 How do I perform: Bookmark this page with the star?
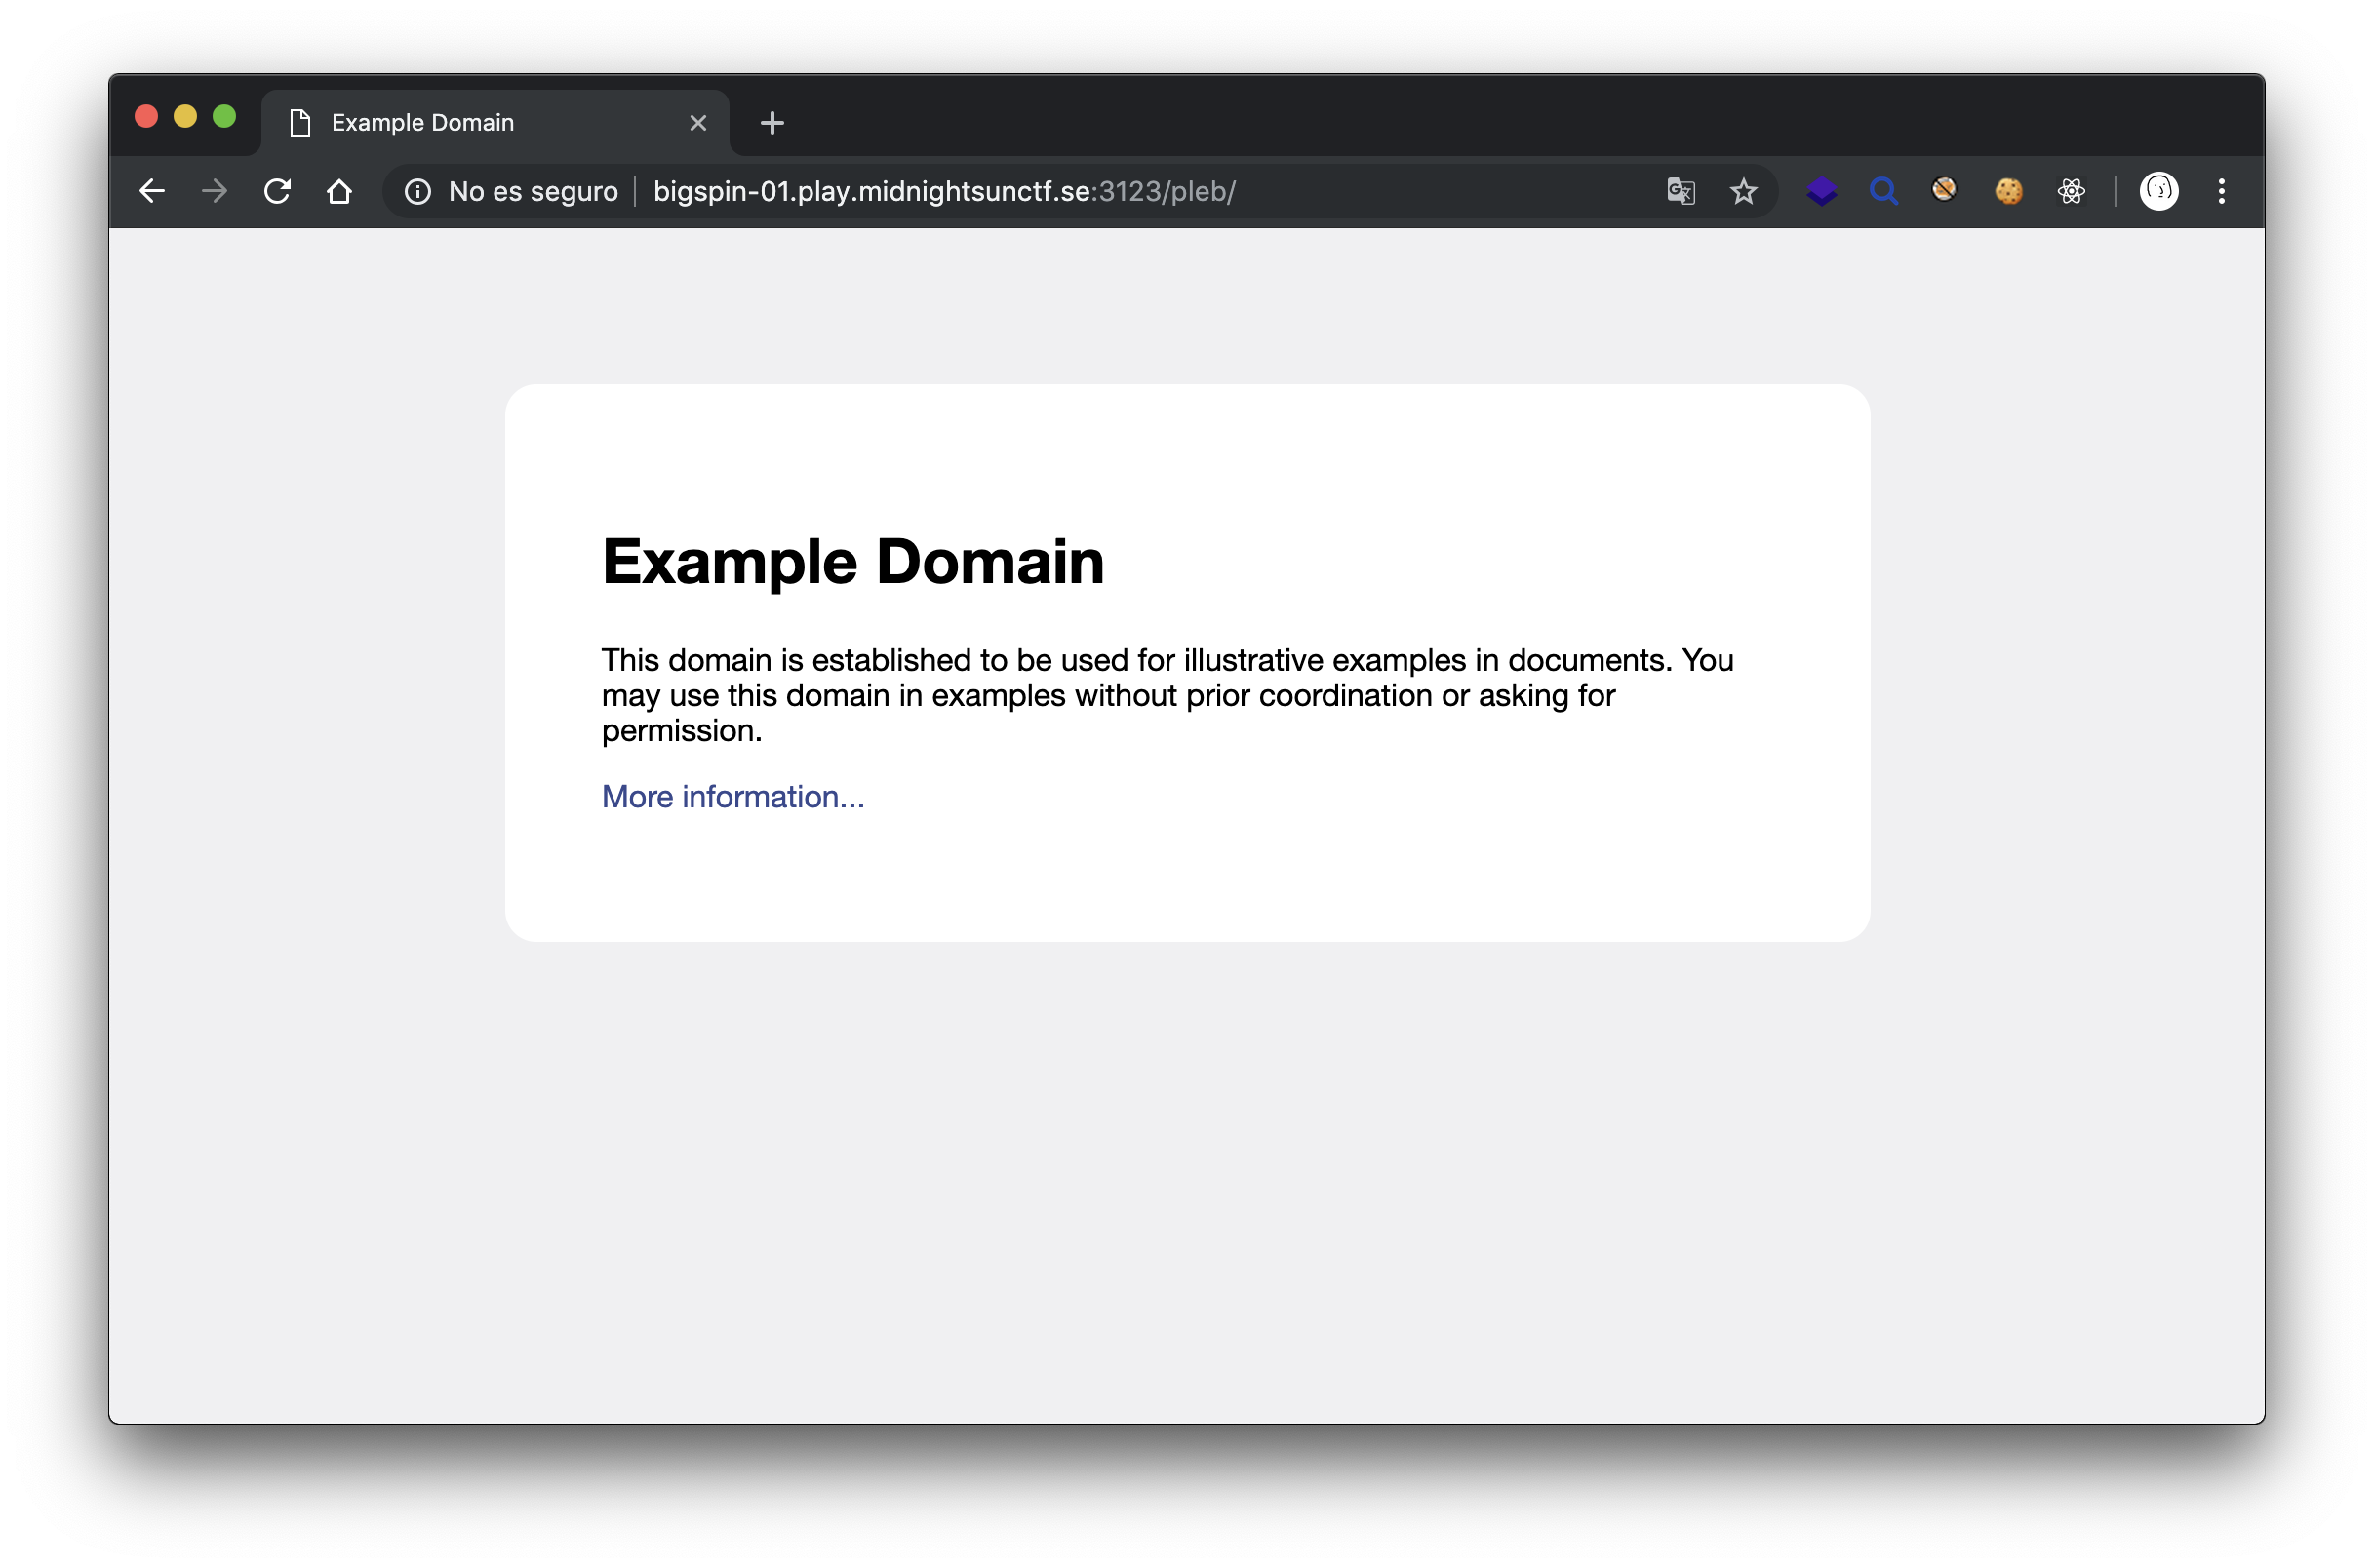pyautogui.click(x=1743, y=191)
